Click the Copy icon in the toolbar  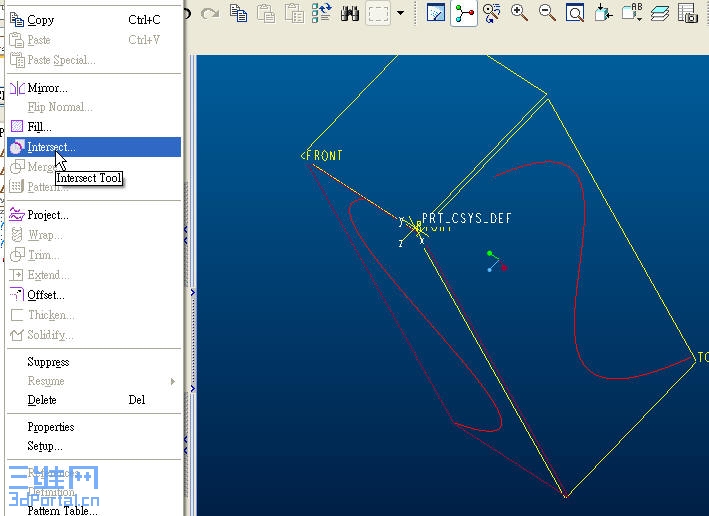coord(238,13)
